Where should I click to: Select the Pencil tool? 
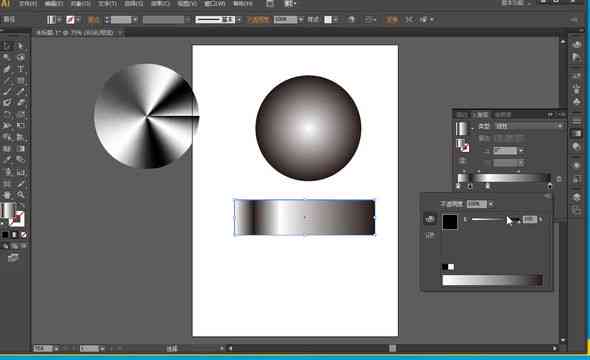pyautogui.click(x=20, y=91)
